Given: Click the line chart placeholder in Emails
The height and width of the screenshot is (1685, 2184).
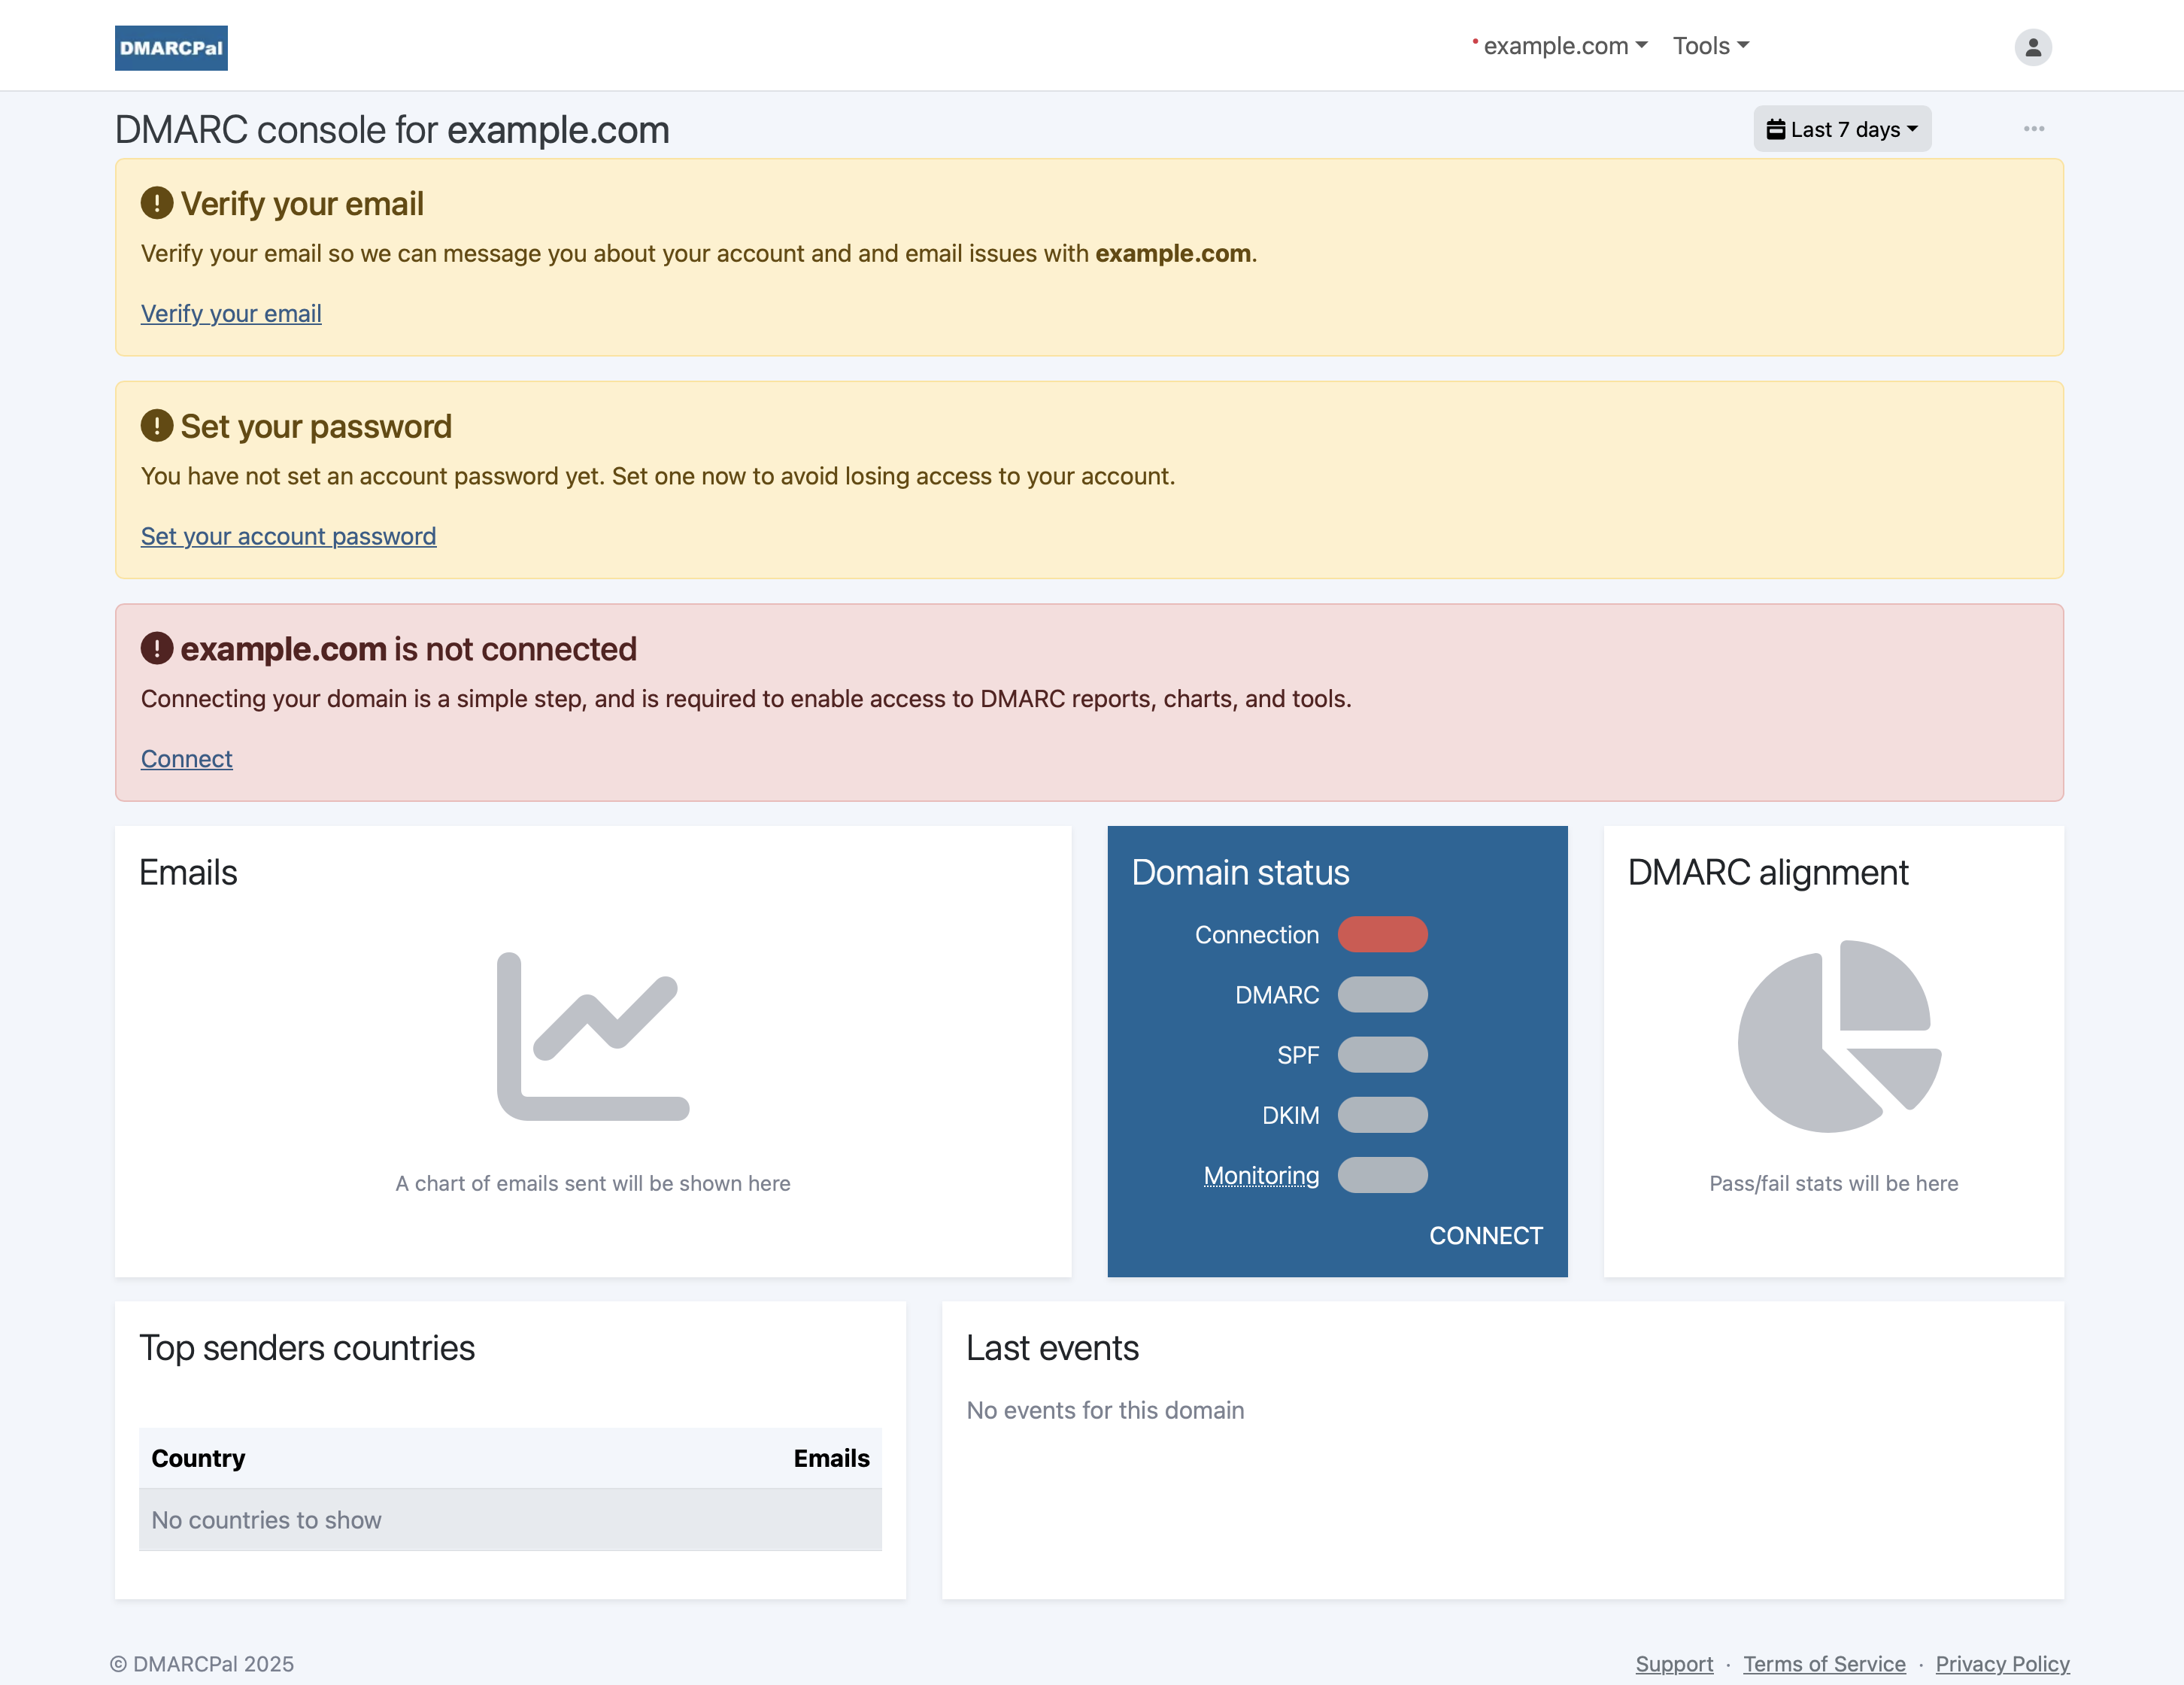Looking at the screenshot, I should tap(593, 1036).
